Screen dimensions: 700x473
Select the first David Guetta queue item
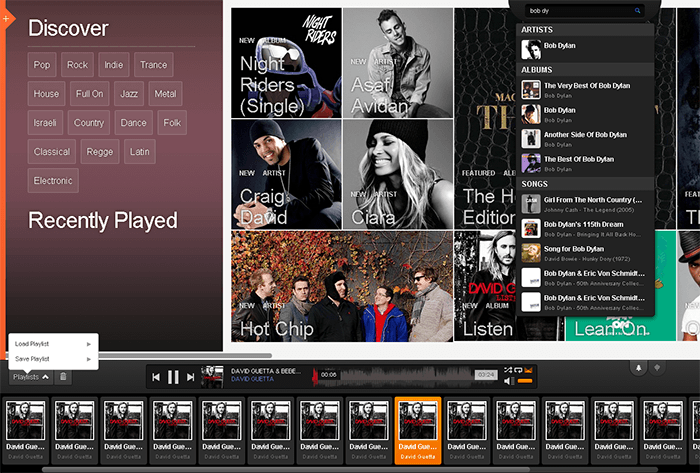coord(25,431)
